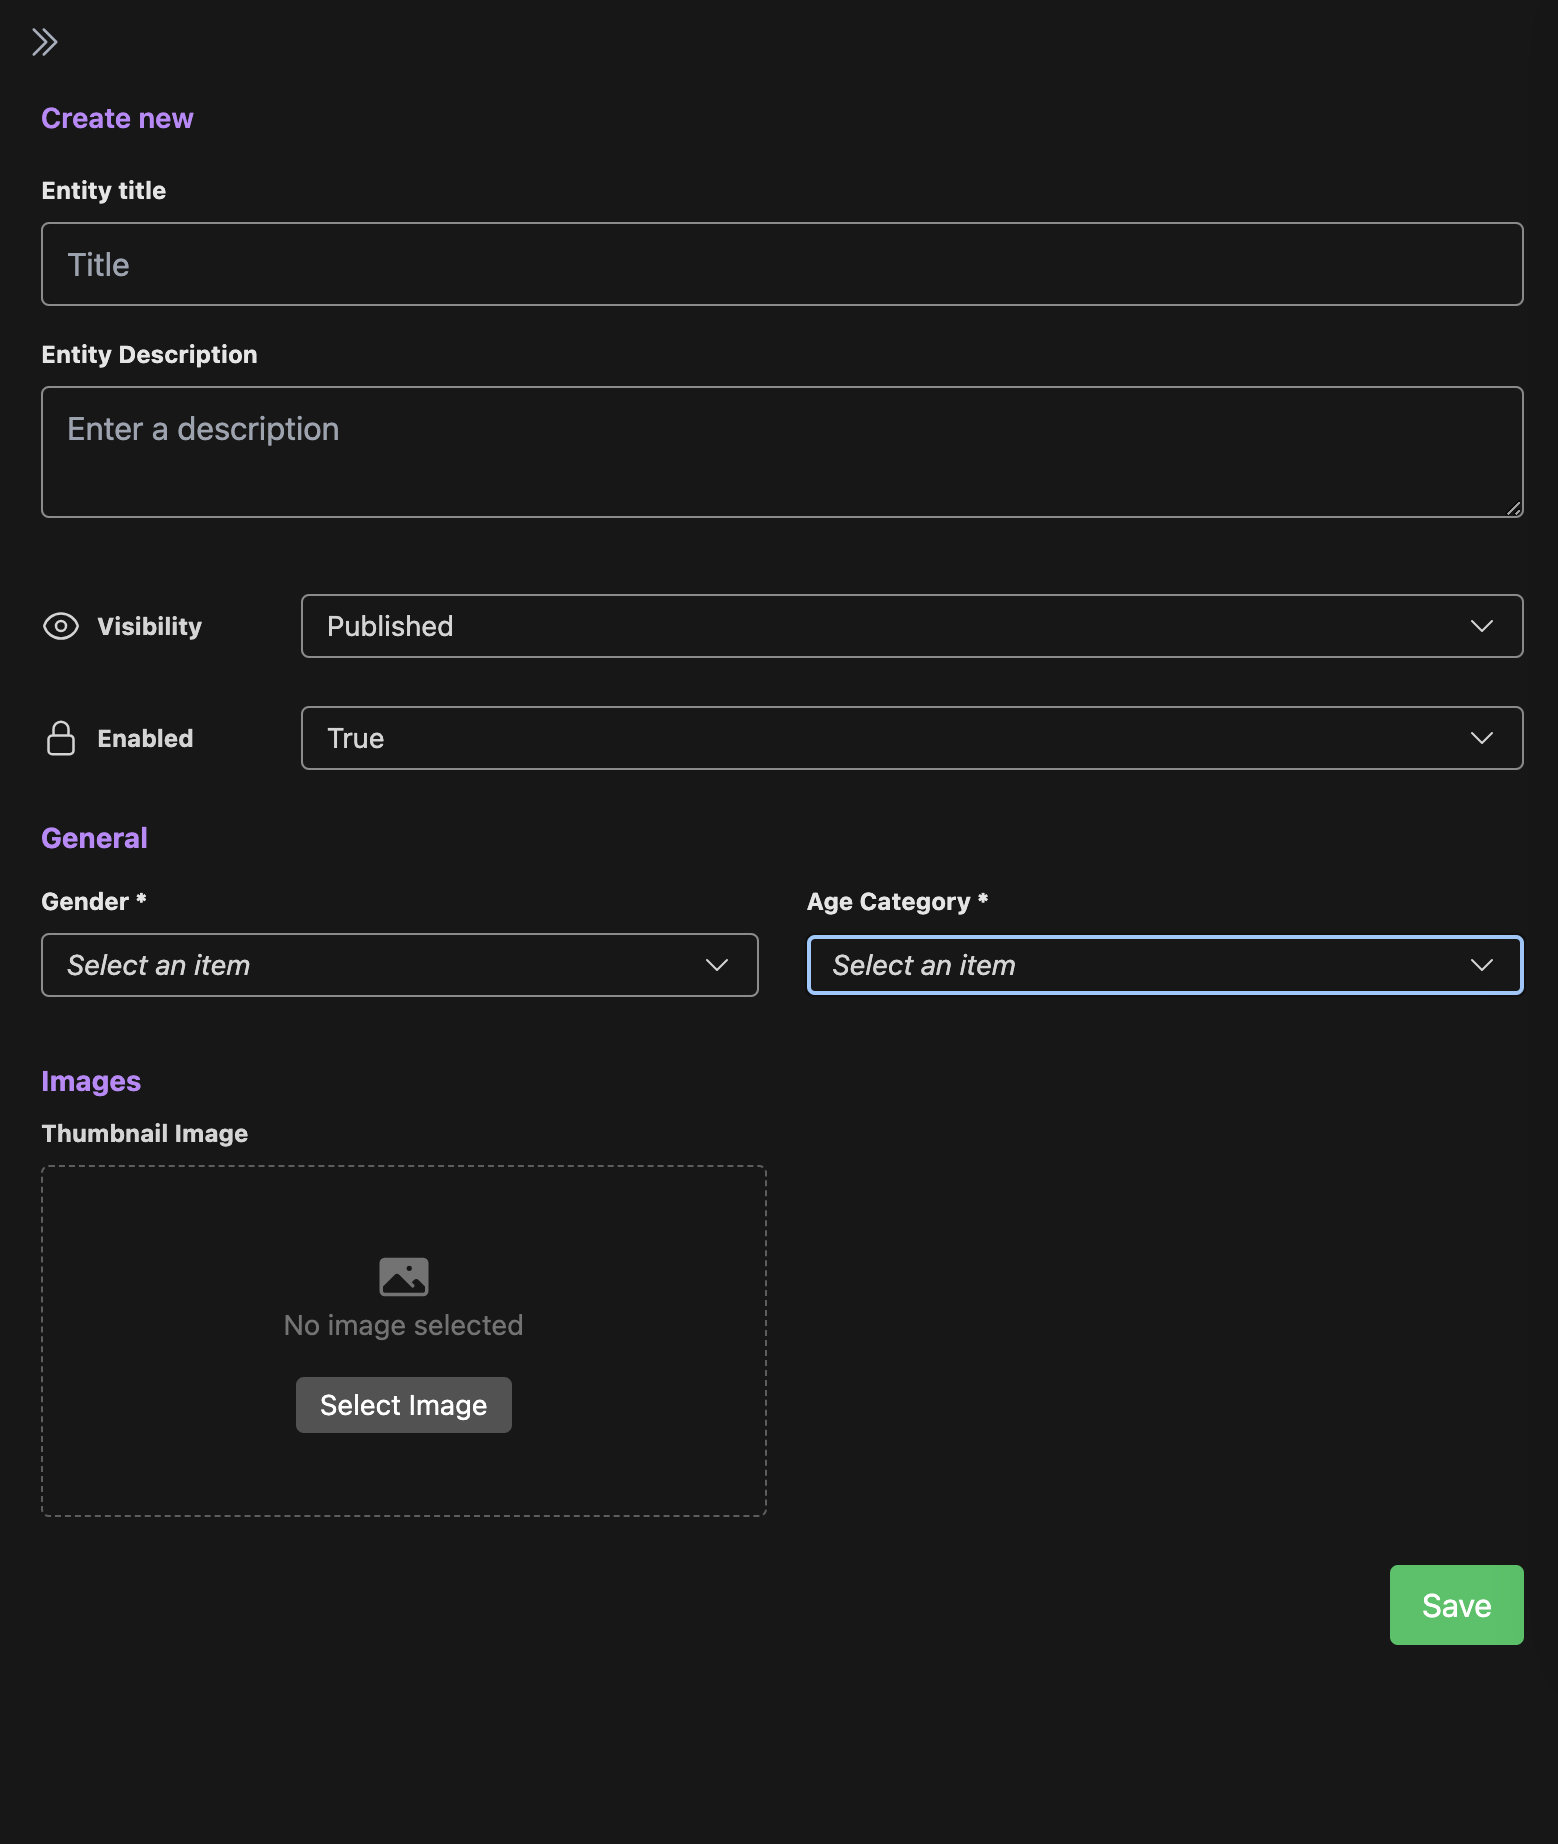Open the Age Category dropdown

tap(1165, 965)
